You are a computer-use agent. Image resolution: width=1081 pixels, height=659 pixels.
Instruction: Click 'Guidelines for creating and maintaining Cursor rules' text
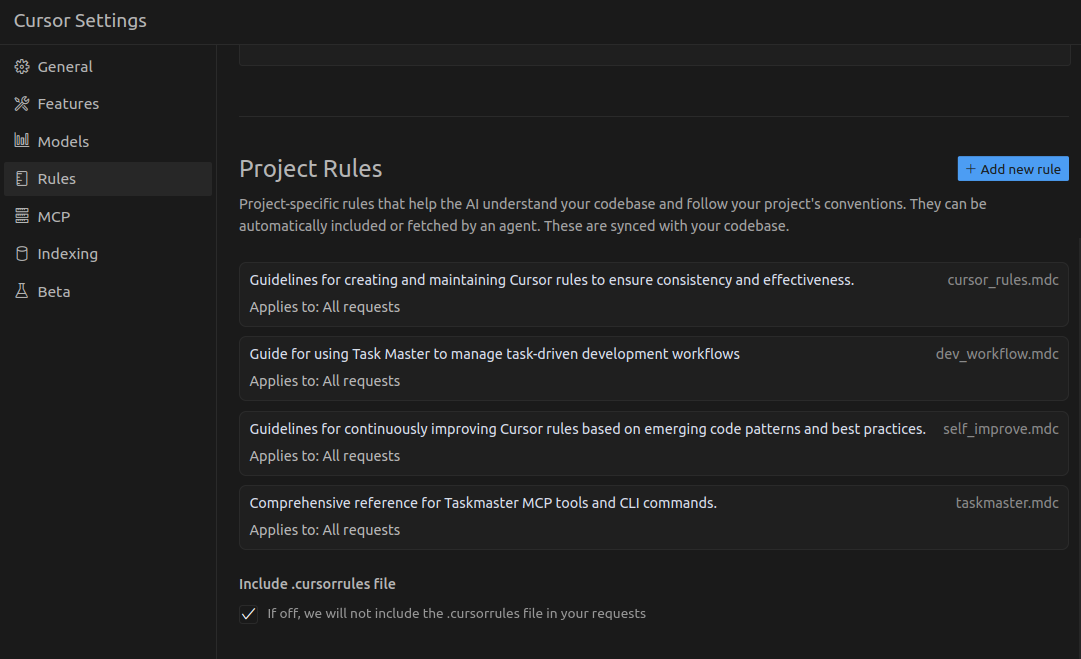pos(552,280)
